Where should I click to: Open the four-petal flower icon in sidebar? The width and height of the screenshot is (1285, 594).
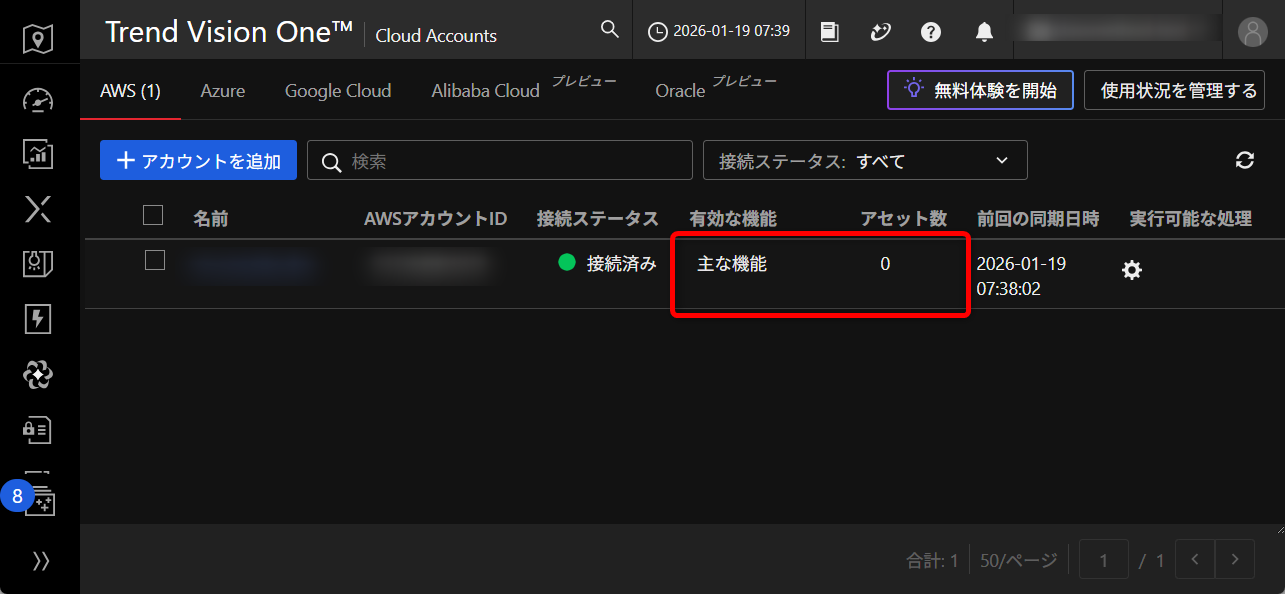click(38, 375)
